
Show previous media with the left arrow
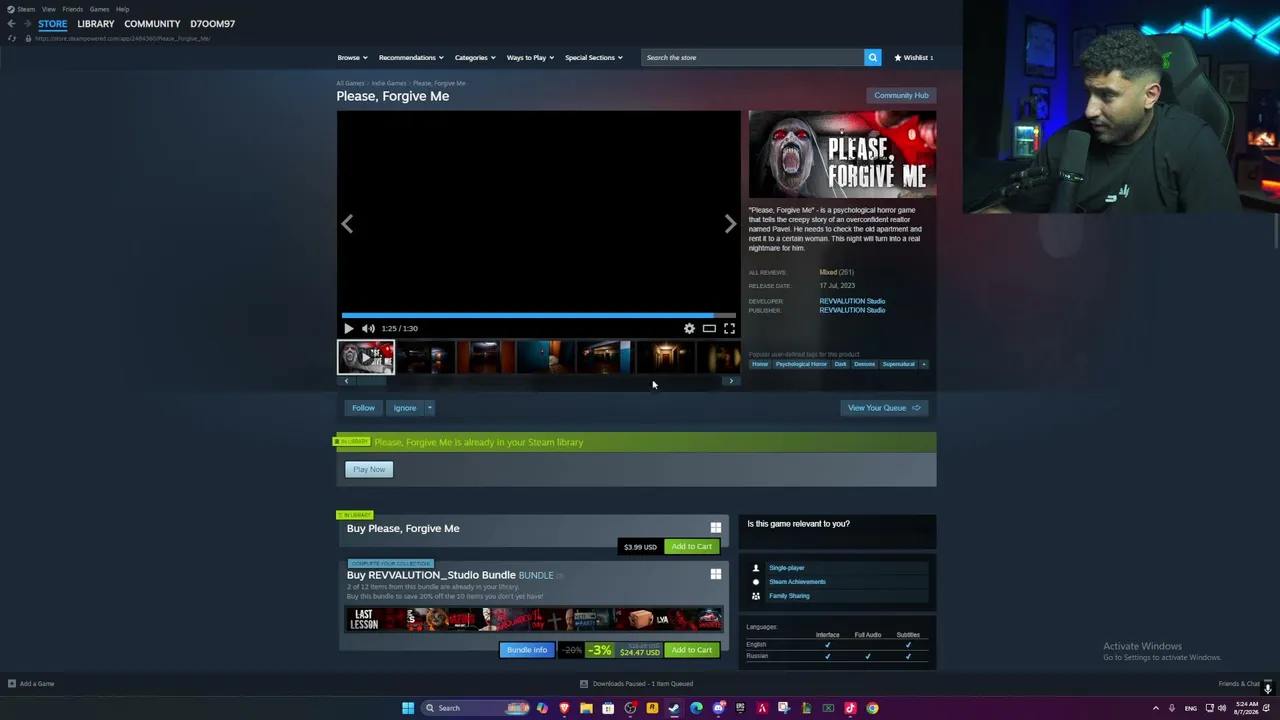(347, 224)
